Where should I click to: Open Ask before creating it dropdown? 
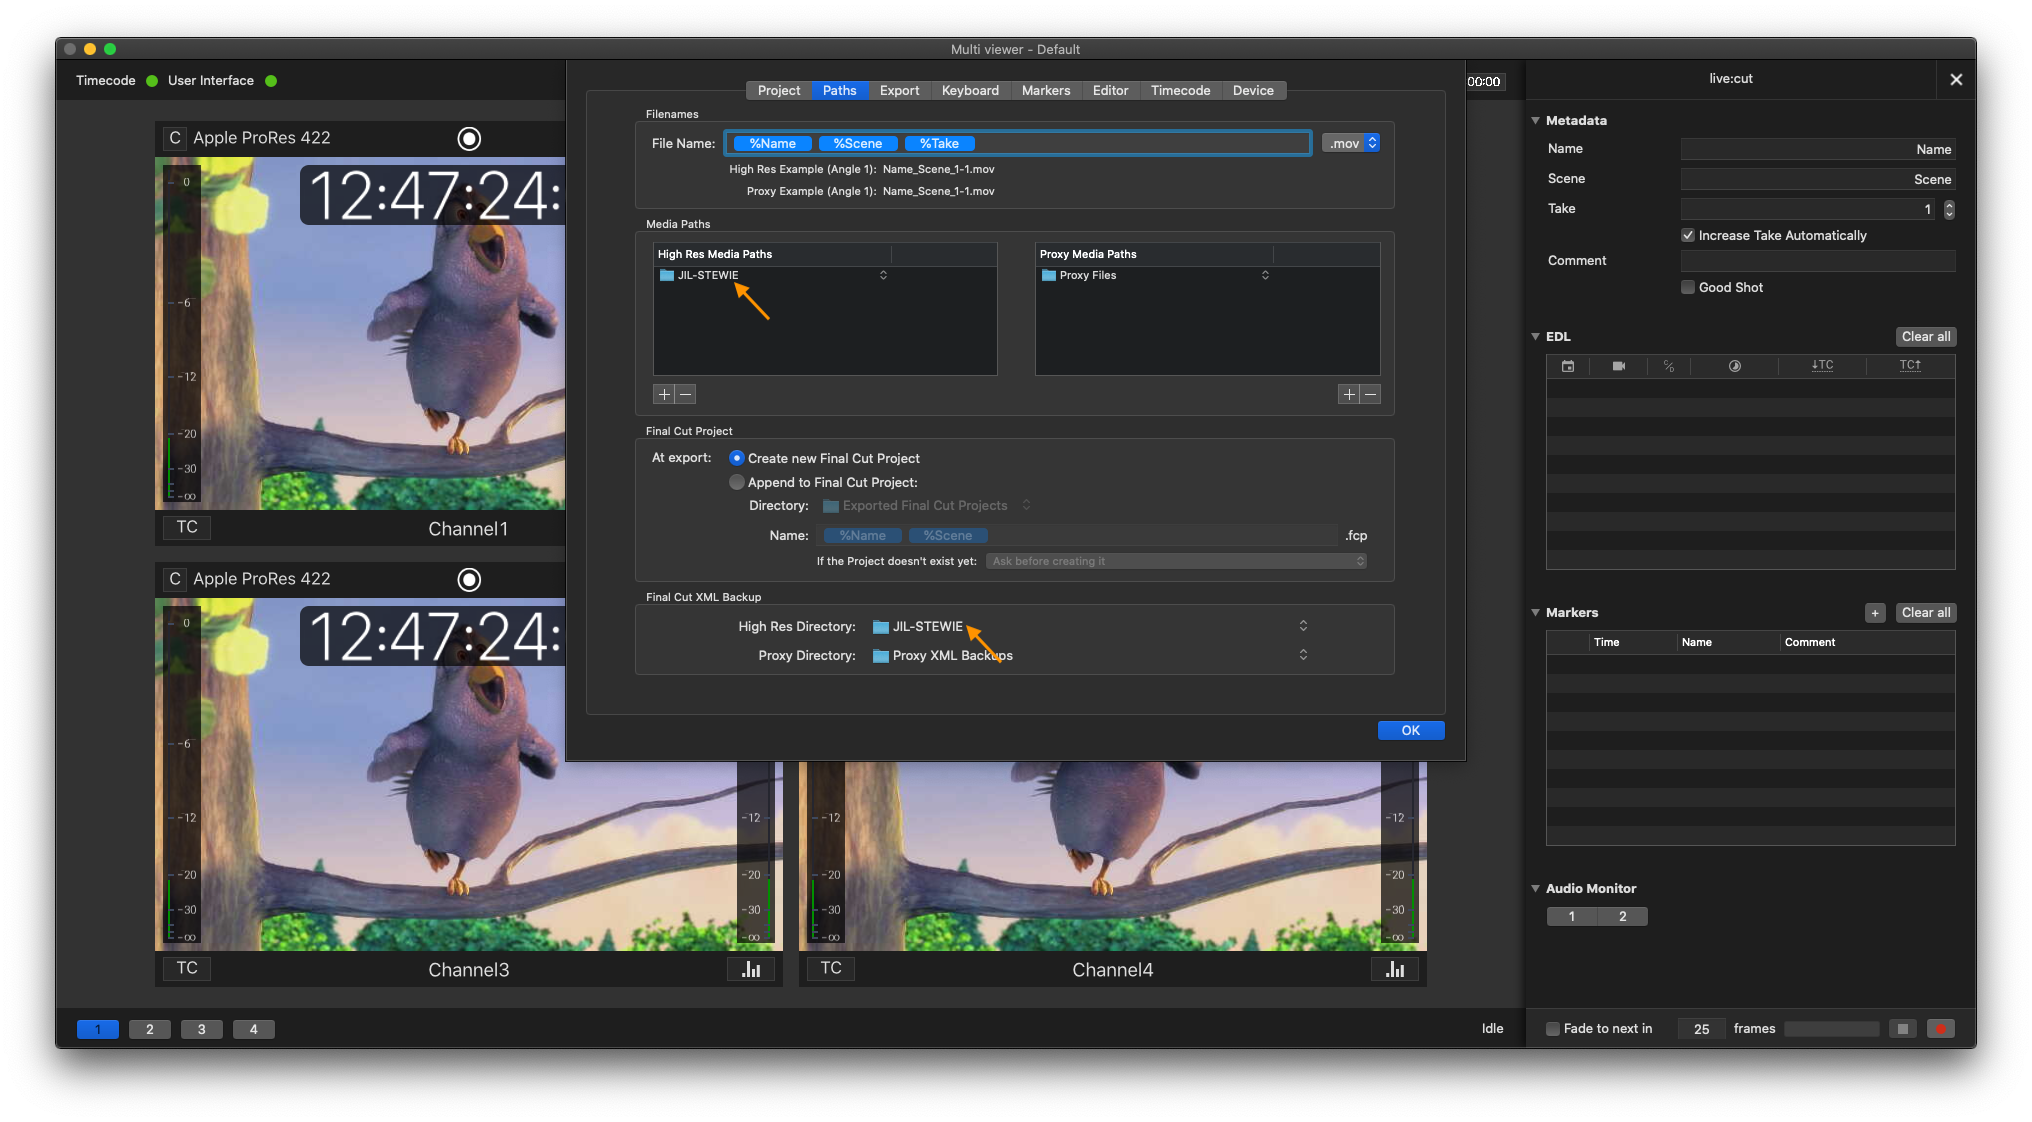tap(1176, 561)
